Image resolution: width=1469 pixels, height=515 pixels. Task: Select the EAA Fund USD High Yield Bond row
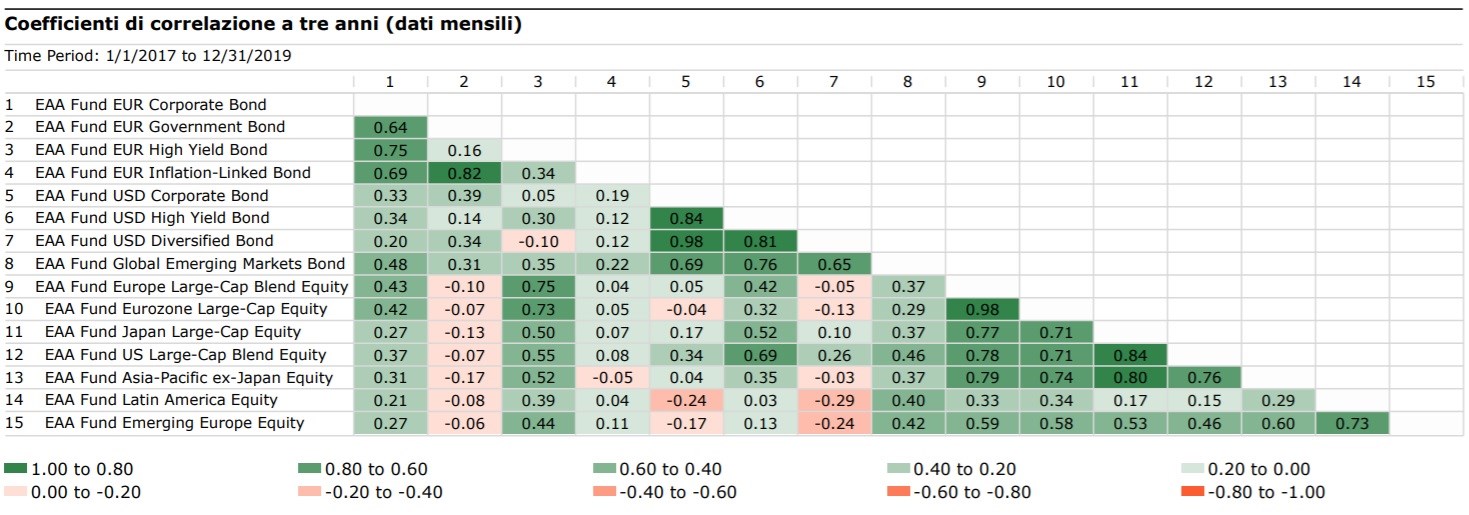151,218
